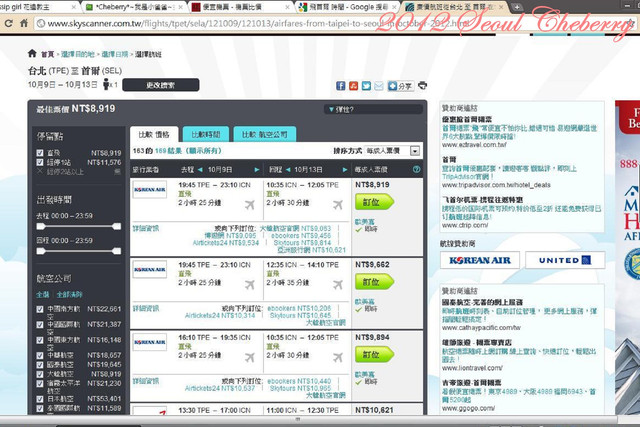Click the browser home icon beside the address bar
This screenshot has height=427, width=640.
(24, 23)
